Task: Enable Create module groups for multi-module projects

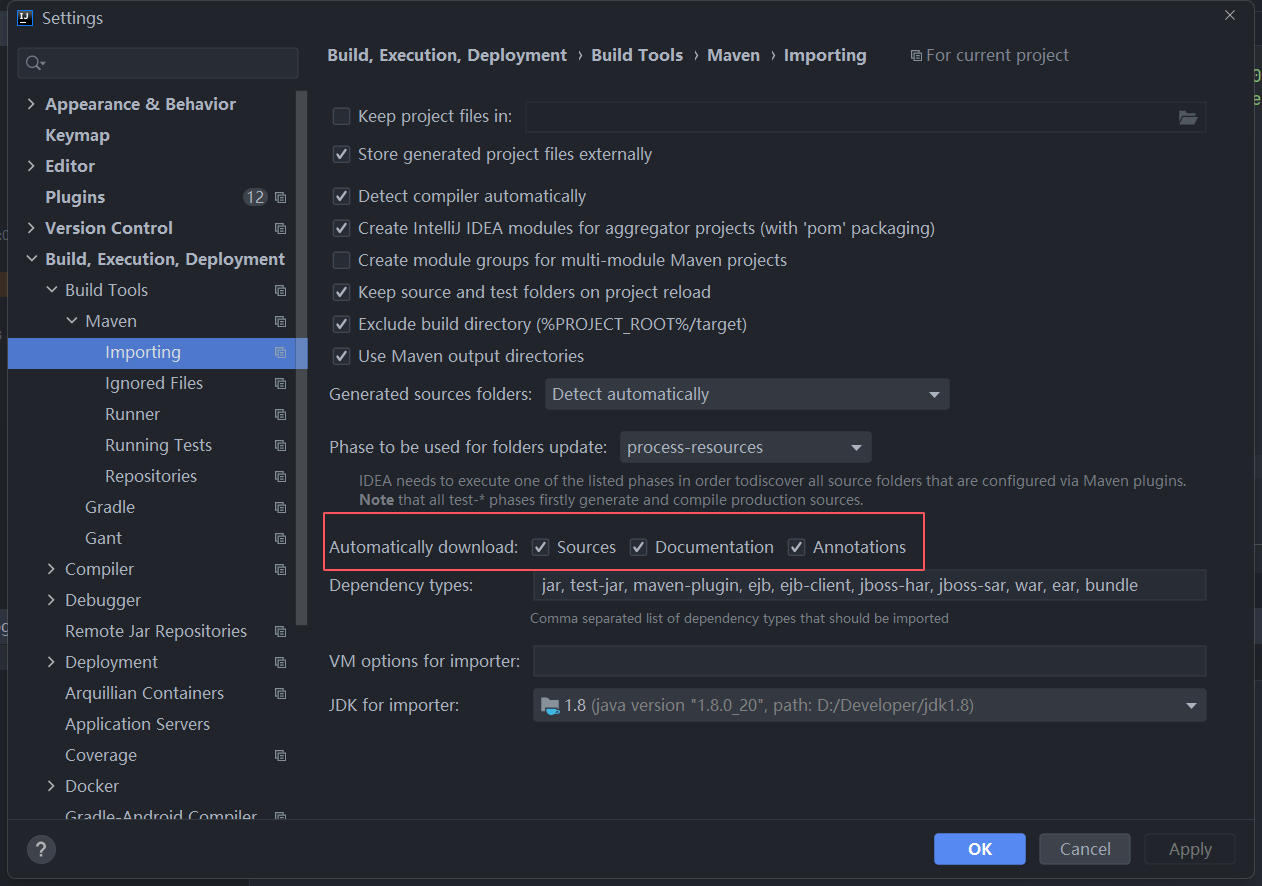Action: point(341,260)
